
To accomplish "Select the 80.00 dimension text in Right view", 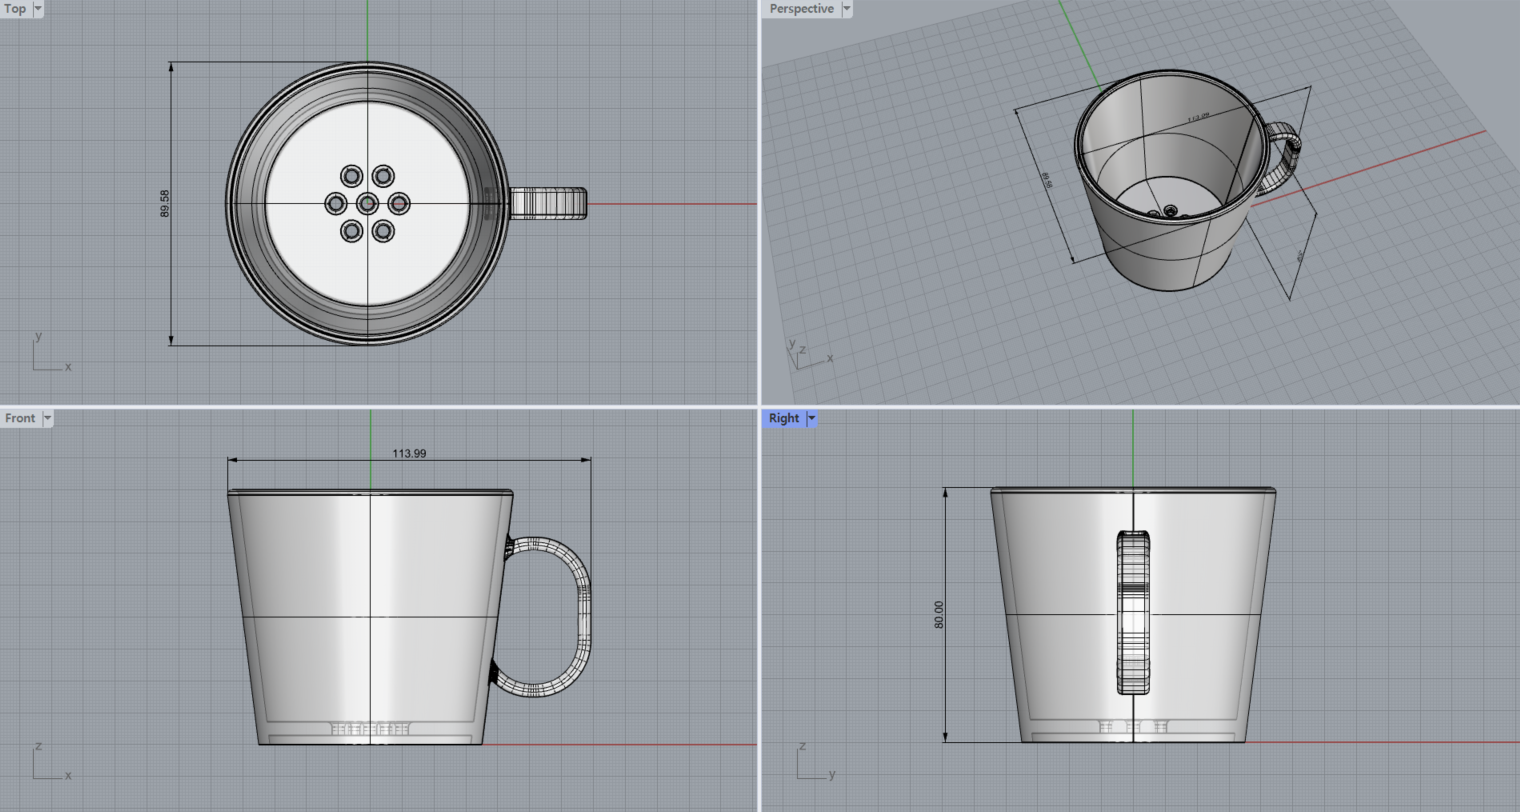I will point(938,614).
